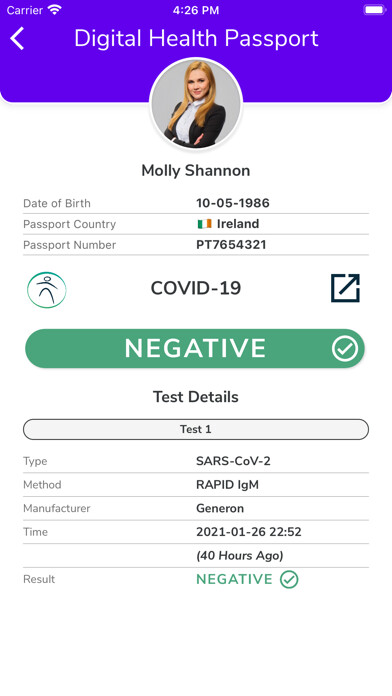Tap the passport number PT7654321
Viewport: 392px width, 696px height.
click(231, 245)
